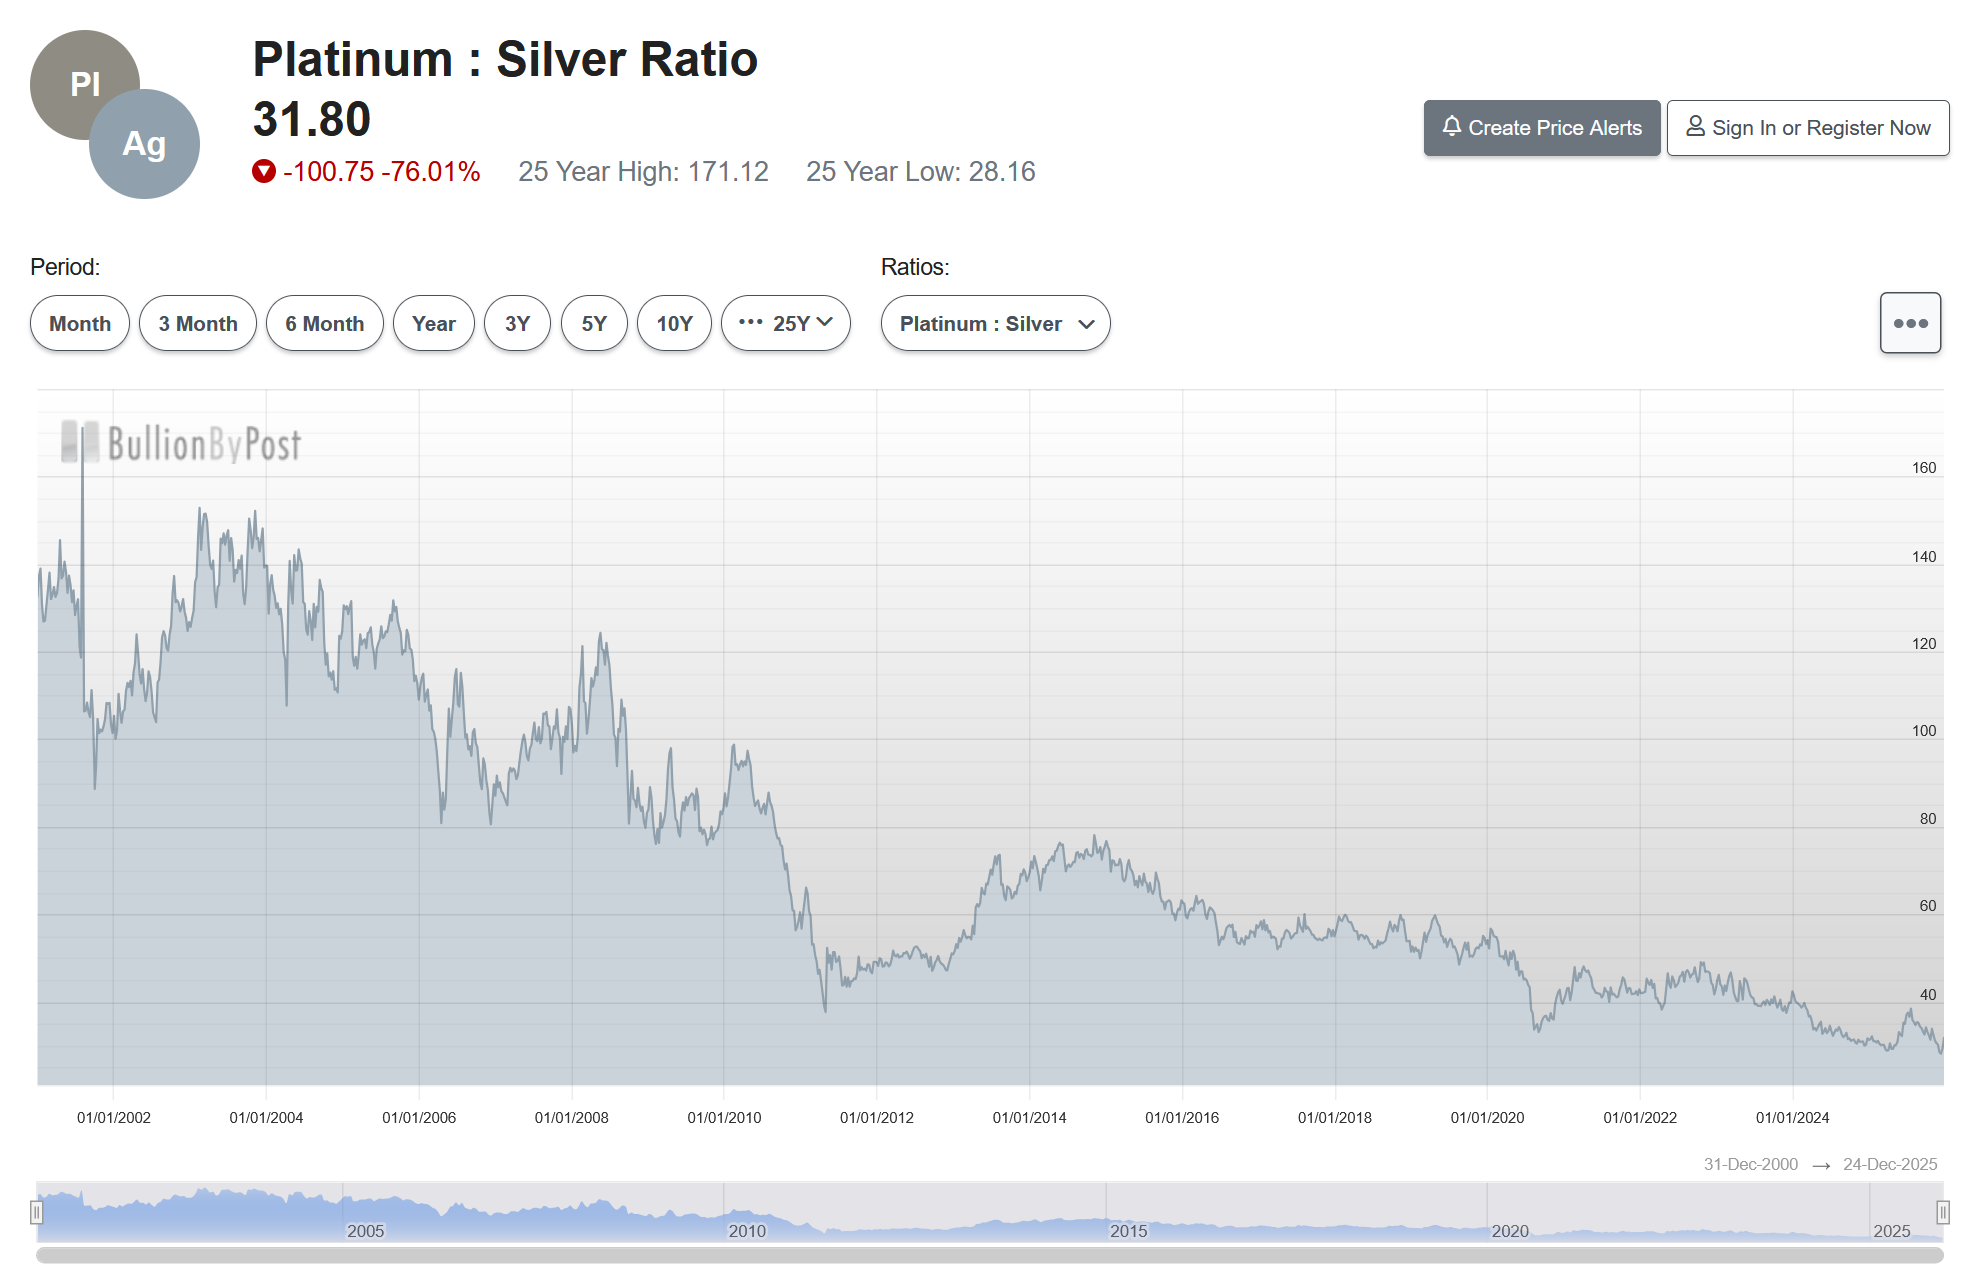Click the user icon beside Sign In

[1695, 127]
